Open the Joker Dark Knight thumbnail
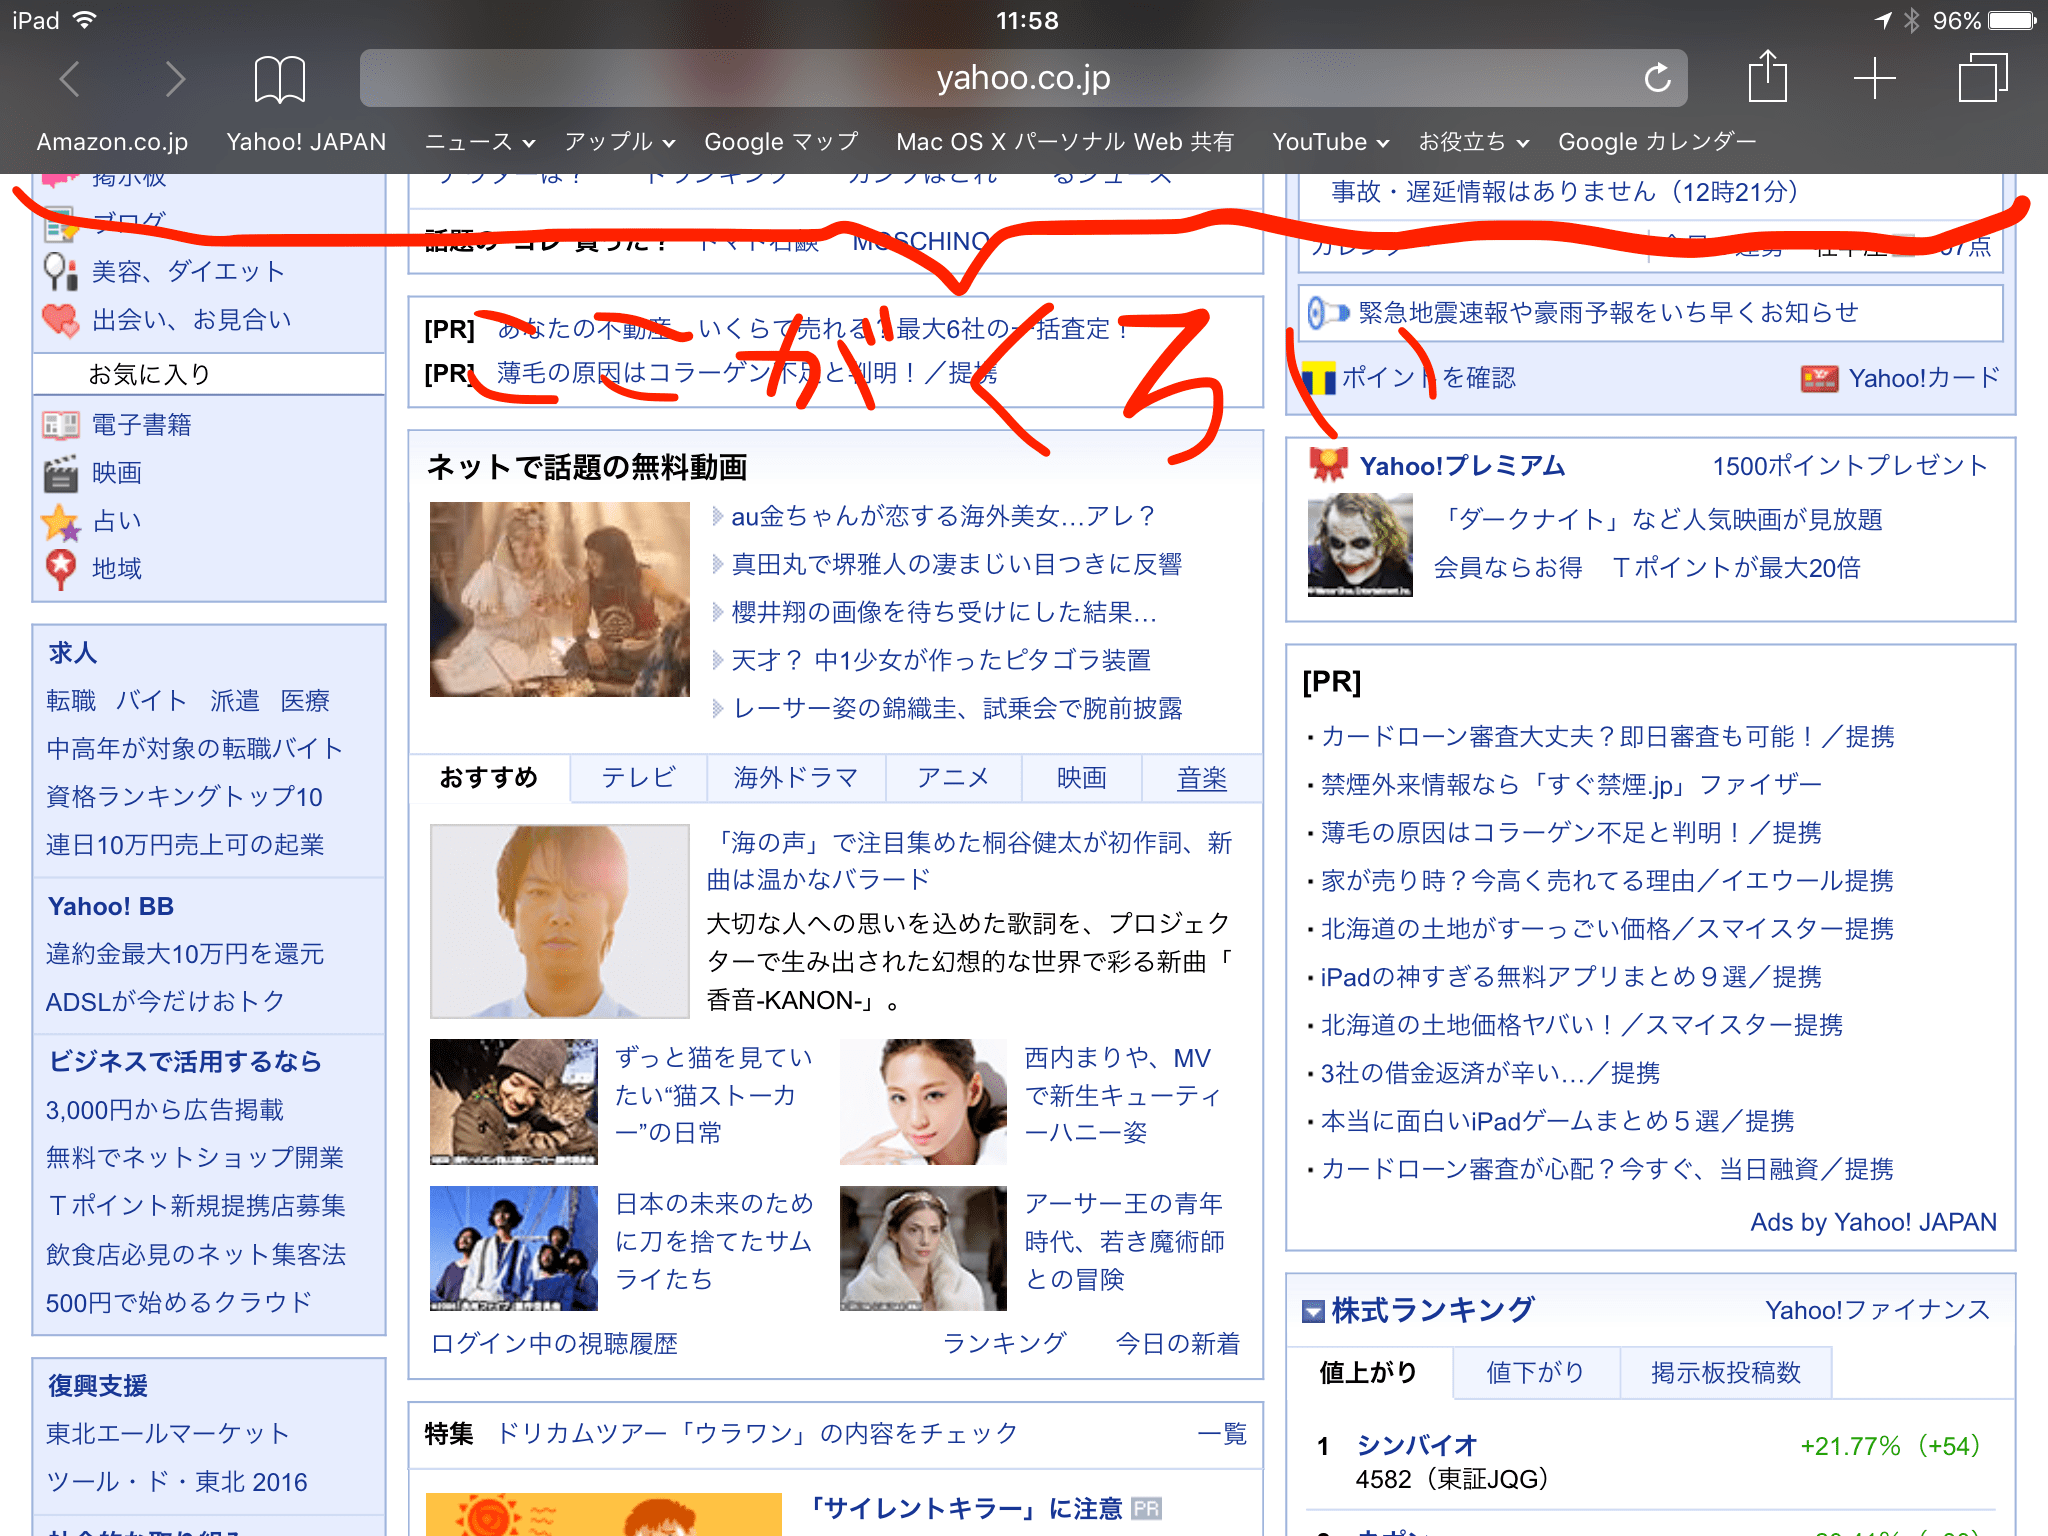The image size is (2048, 1536). pyautogui.click(x=1359, y=545)
